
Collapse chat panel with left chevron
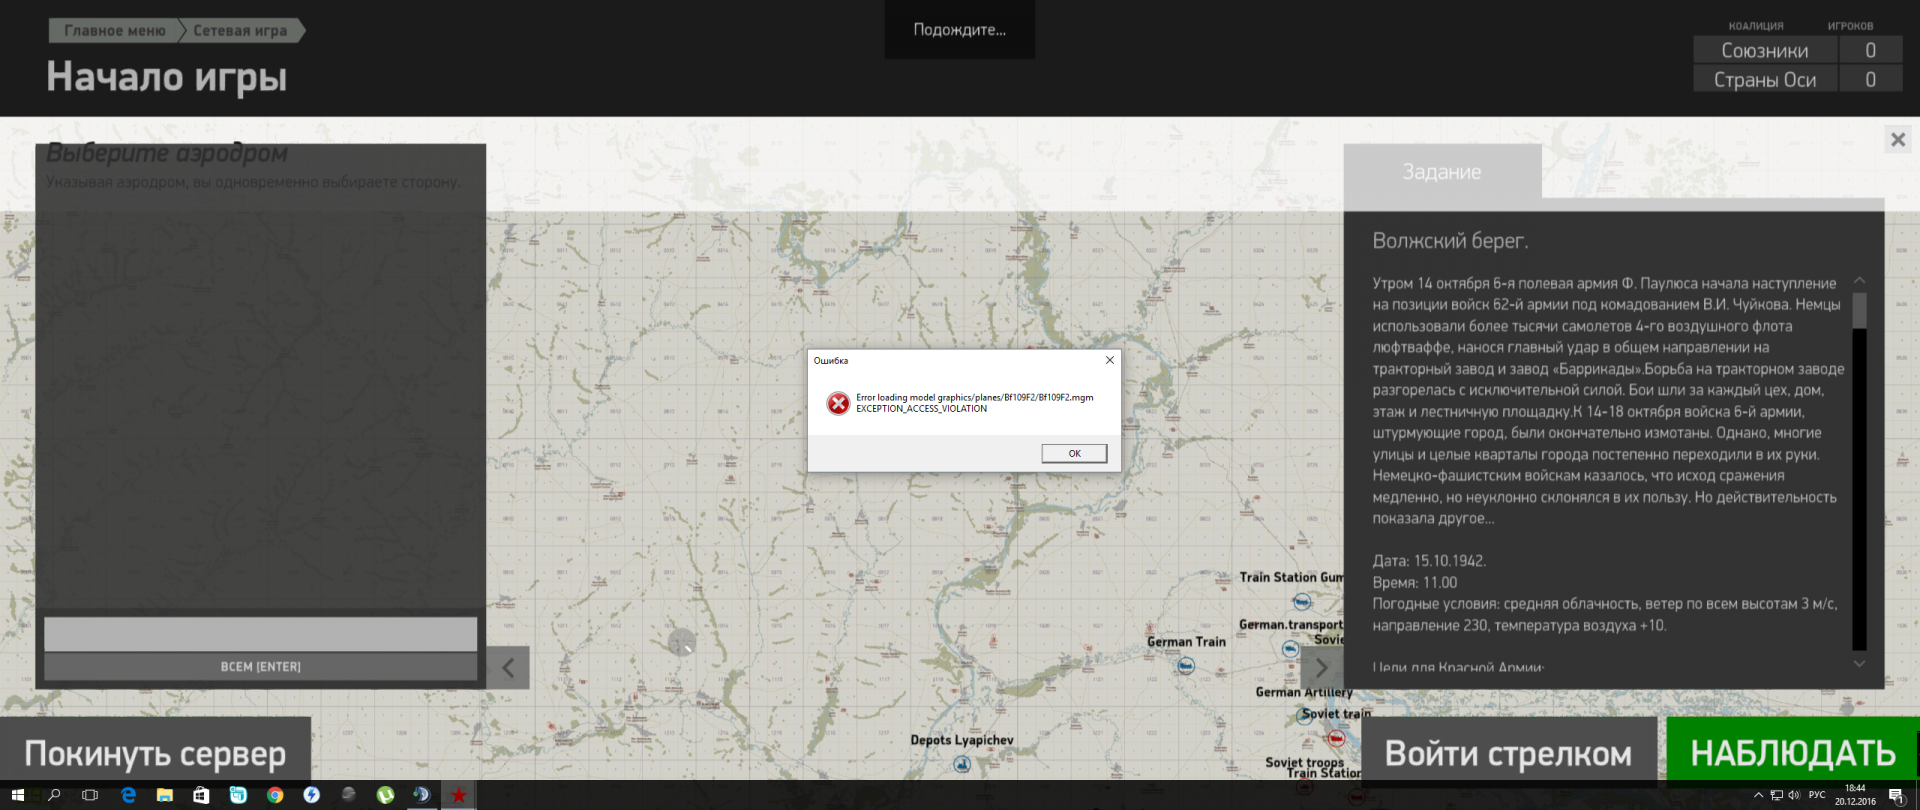tap(508, 667)
